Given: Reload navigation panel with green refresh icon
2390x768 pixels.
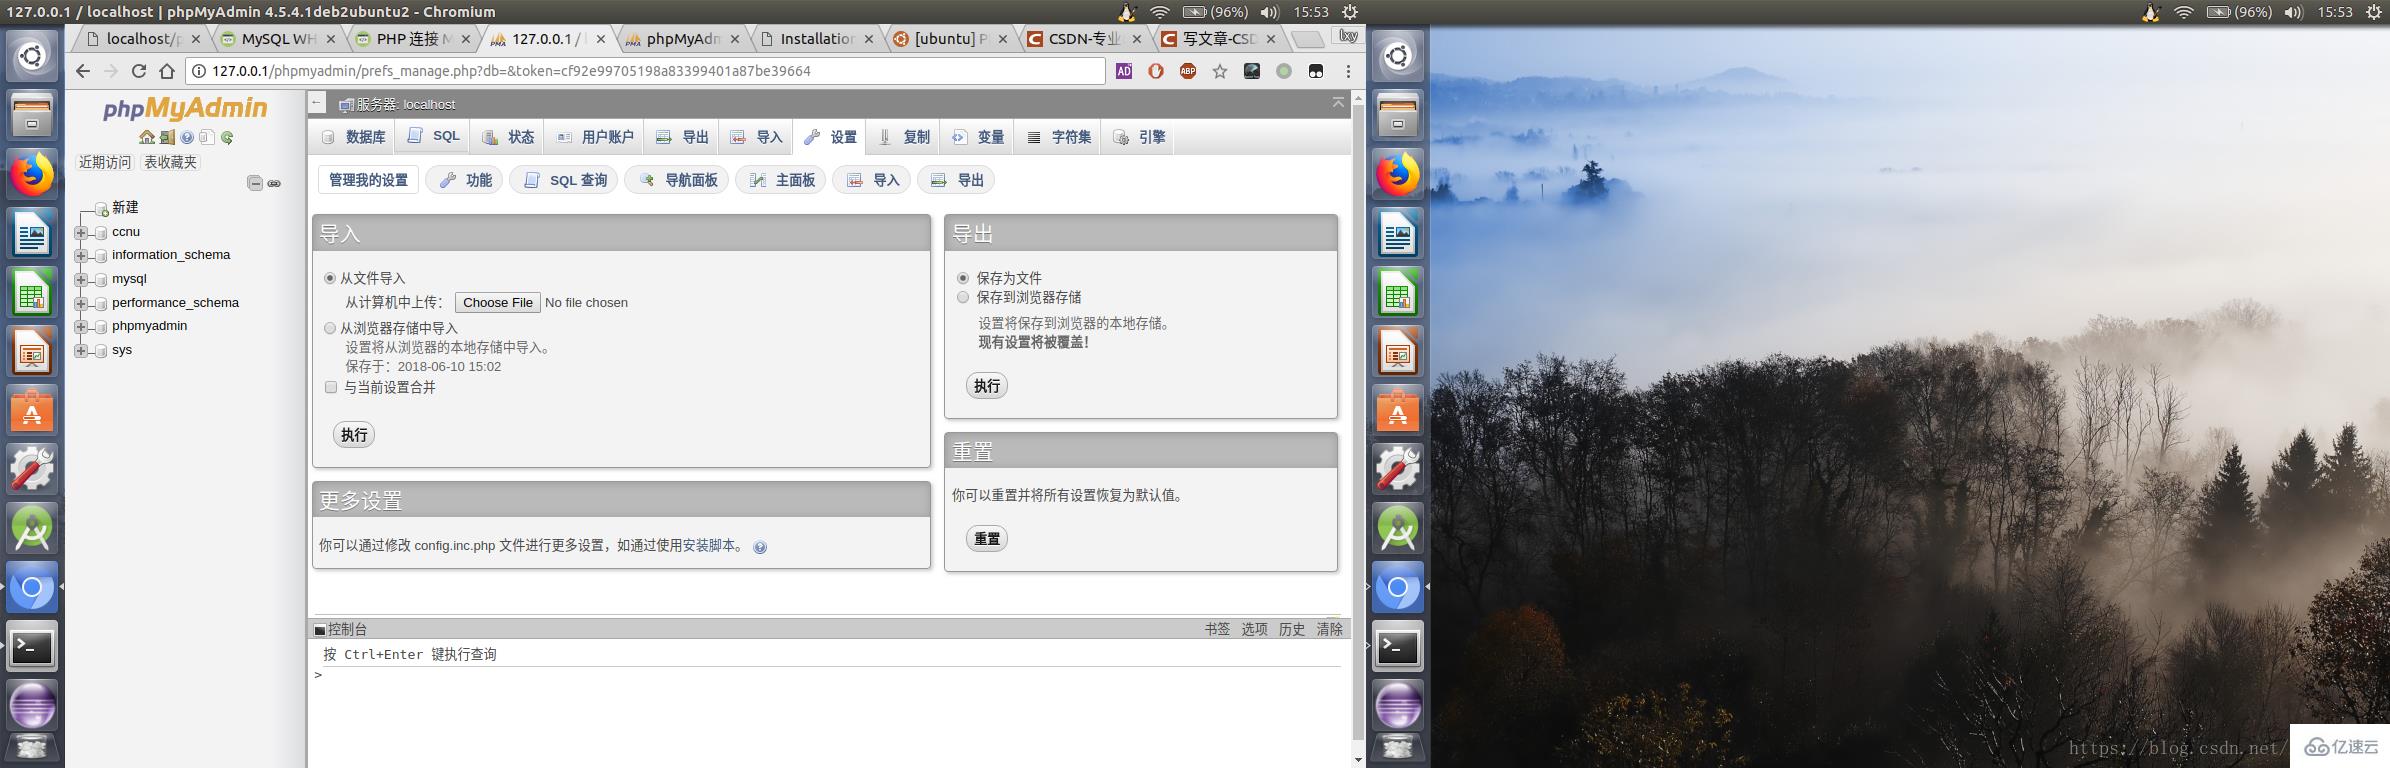Looking at the screenshot, I should [227, 137].
